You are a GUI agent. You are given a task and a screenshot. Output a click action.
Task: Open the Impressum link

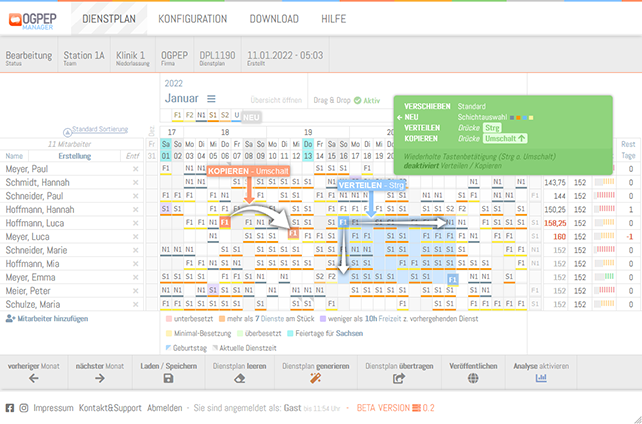[53, 408]
